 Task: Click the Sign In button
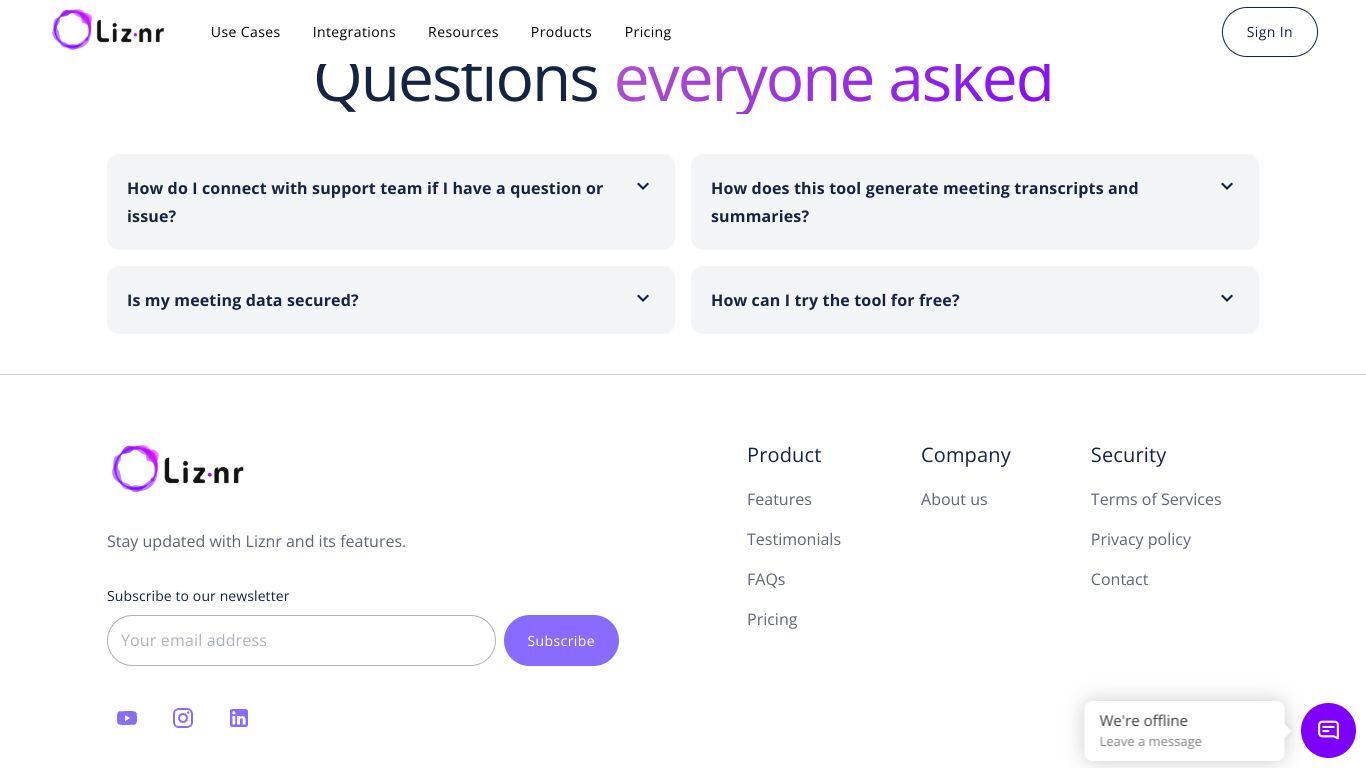coord(1270,32)
